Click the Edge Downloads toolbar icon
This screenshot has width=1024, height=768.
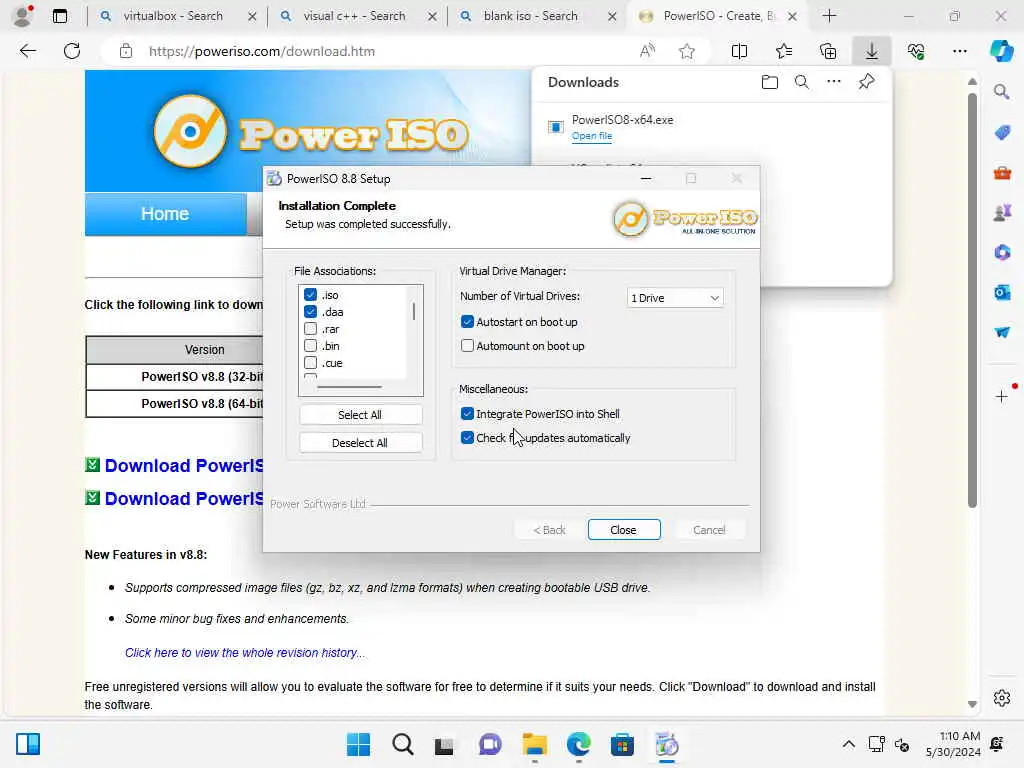pos(872,51)
